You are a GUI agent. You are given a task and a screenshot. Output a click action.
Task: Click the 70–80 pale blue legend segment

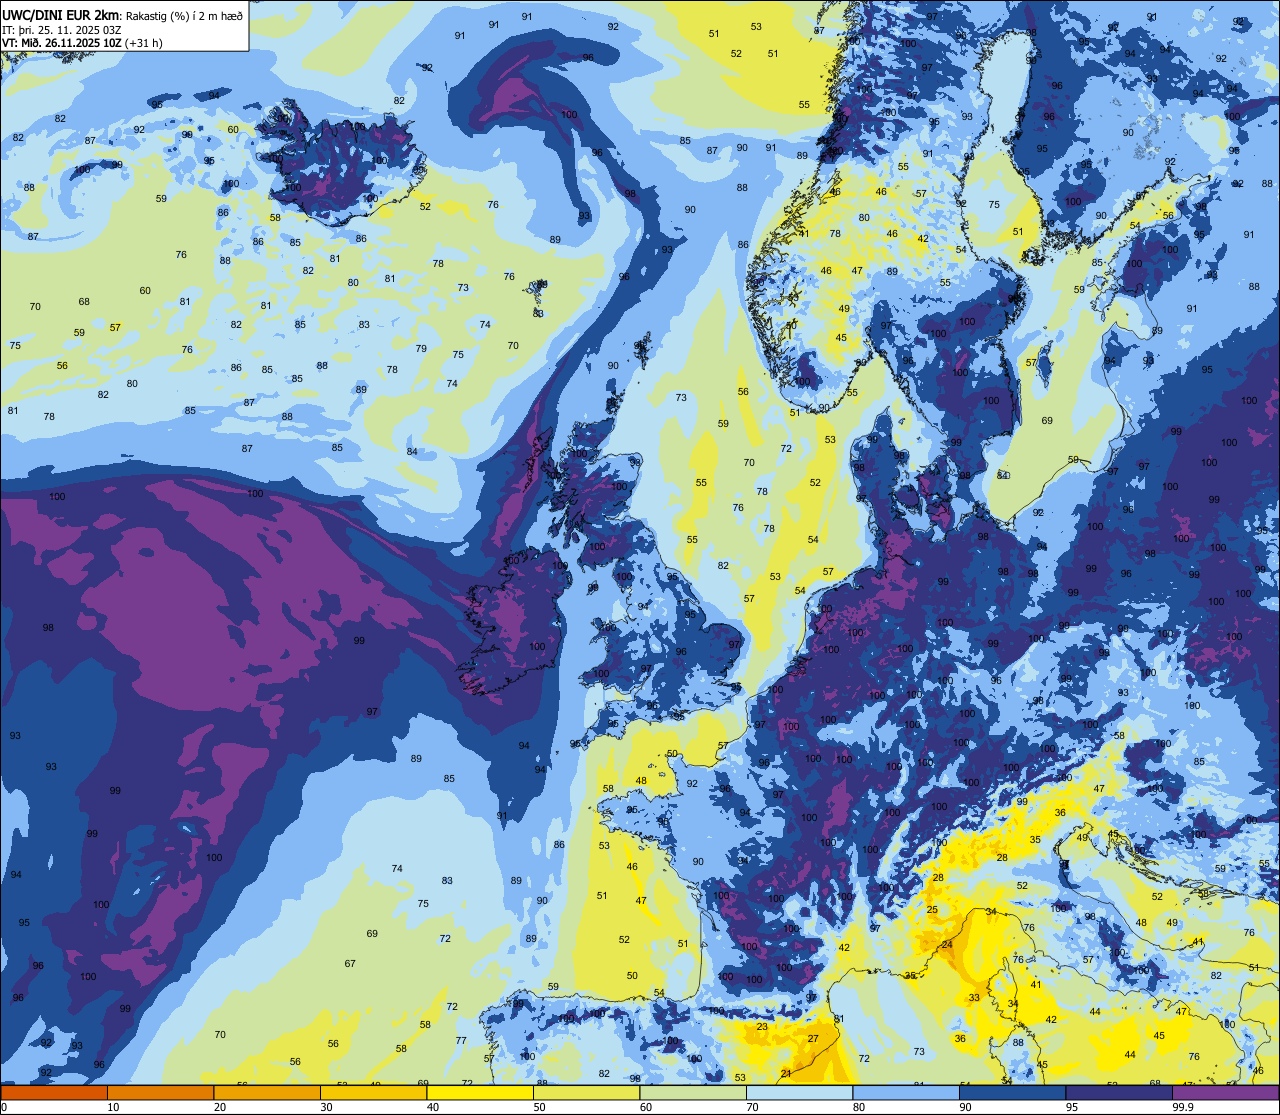(799, 1092)
